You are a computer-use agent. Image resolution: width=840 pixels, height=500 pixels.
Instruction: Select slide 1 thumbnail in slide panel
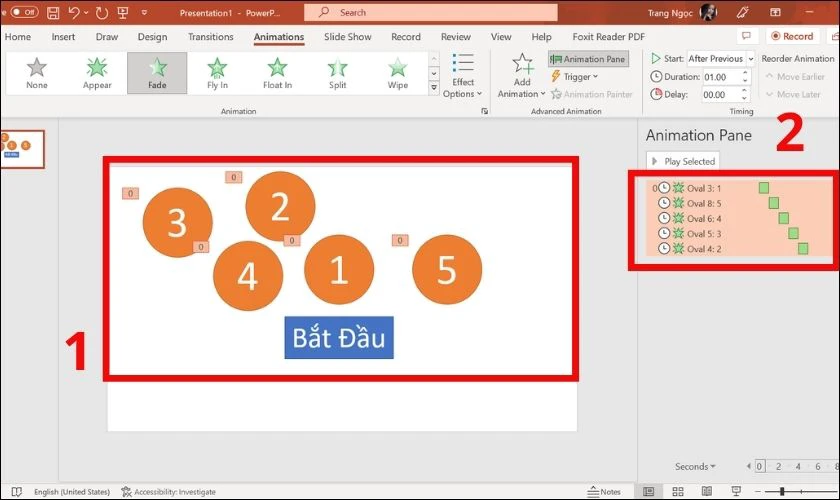click(x=22, y=149)
